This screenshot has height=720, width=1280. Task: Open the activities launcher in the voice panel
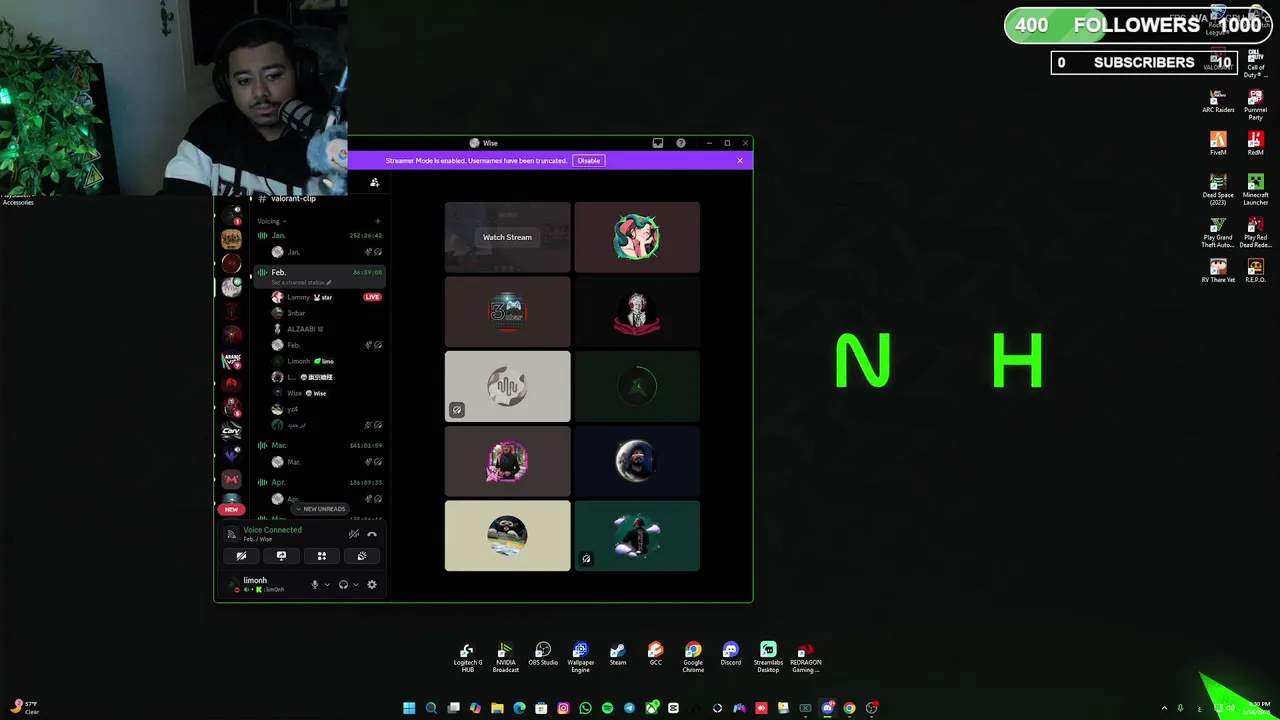[x=322, y=556]
